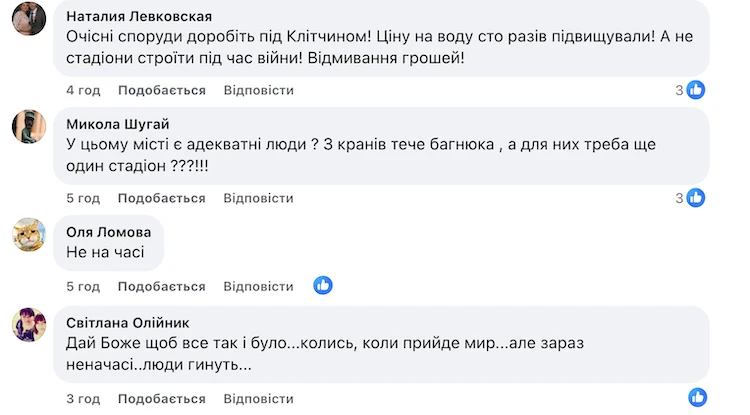Click like reaction icon on Микола Шугай's comment

click(x=696, y=198)
